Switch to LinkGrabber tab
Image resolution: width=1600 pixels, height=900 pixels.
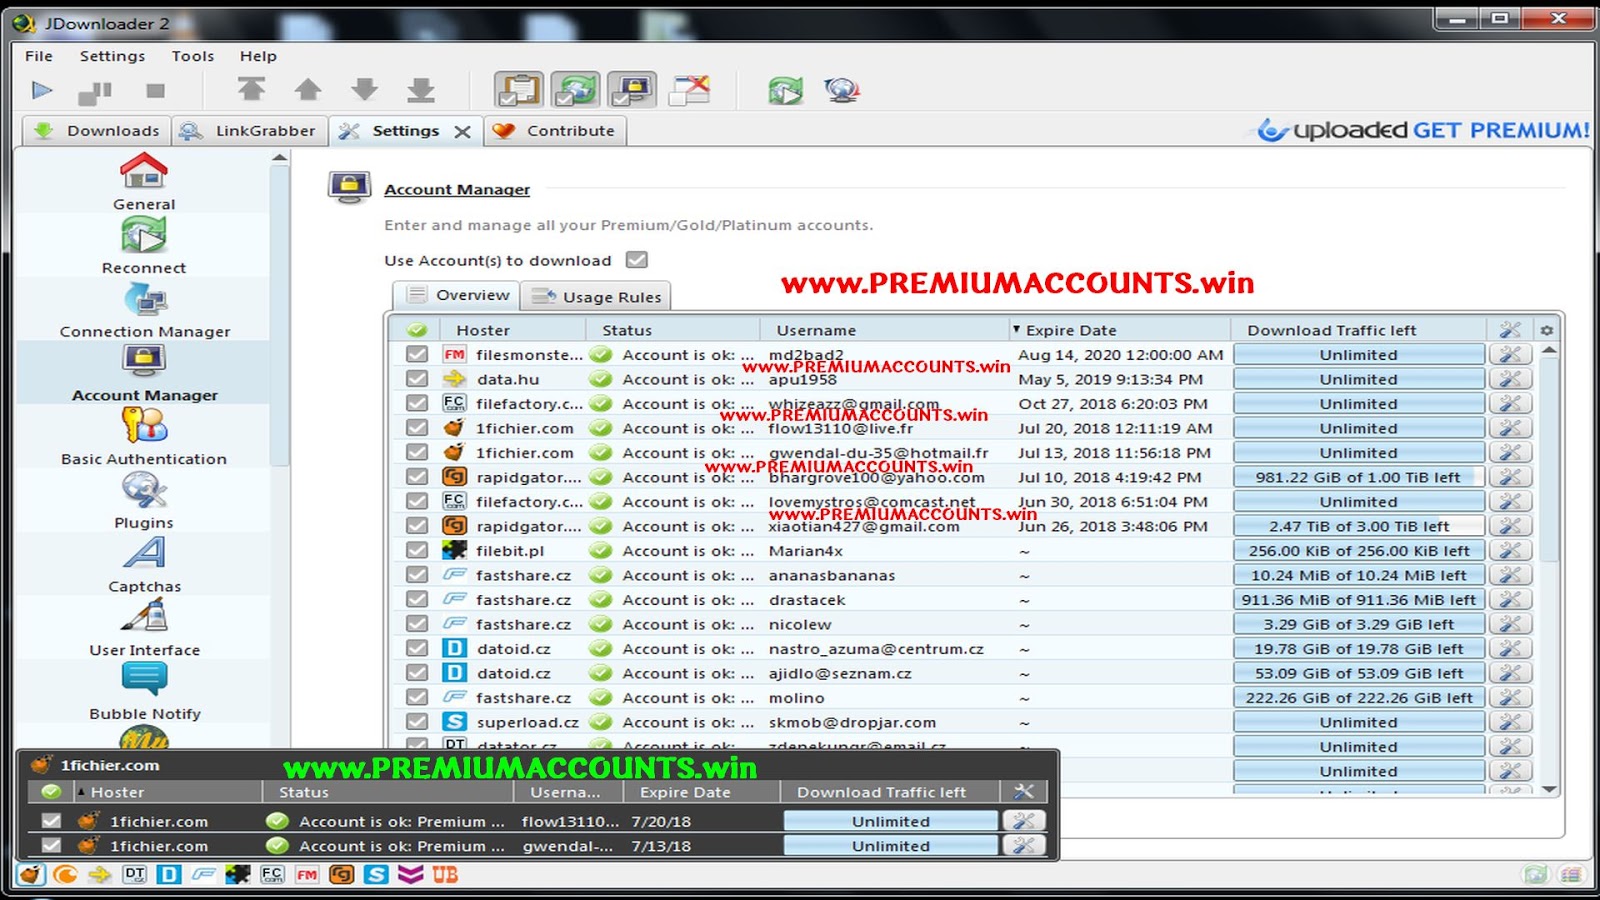click(x=250, y=131)
